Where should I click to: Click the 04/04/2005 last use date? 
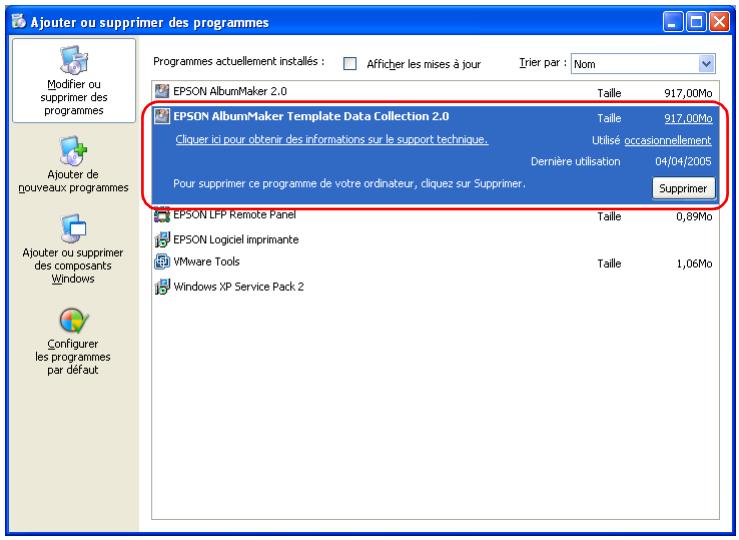(x=683, y=162)
